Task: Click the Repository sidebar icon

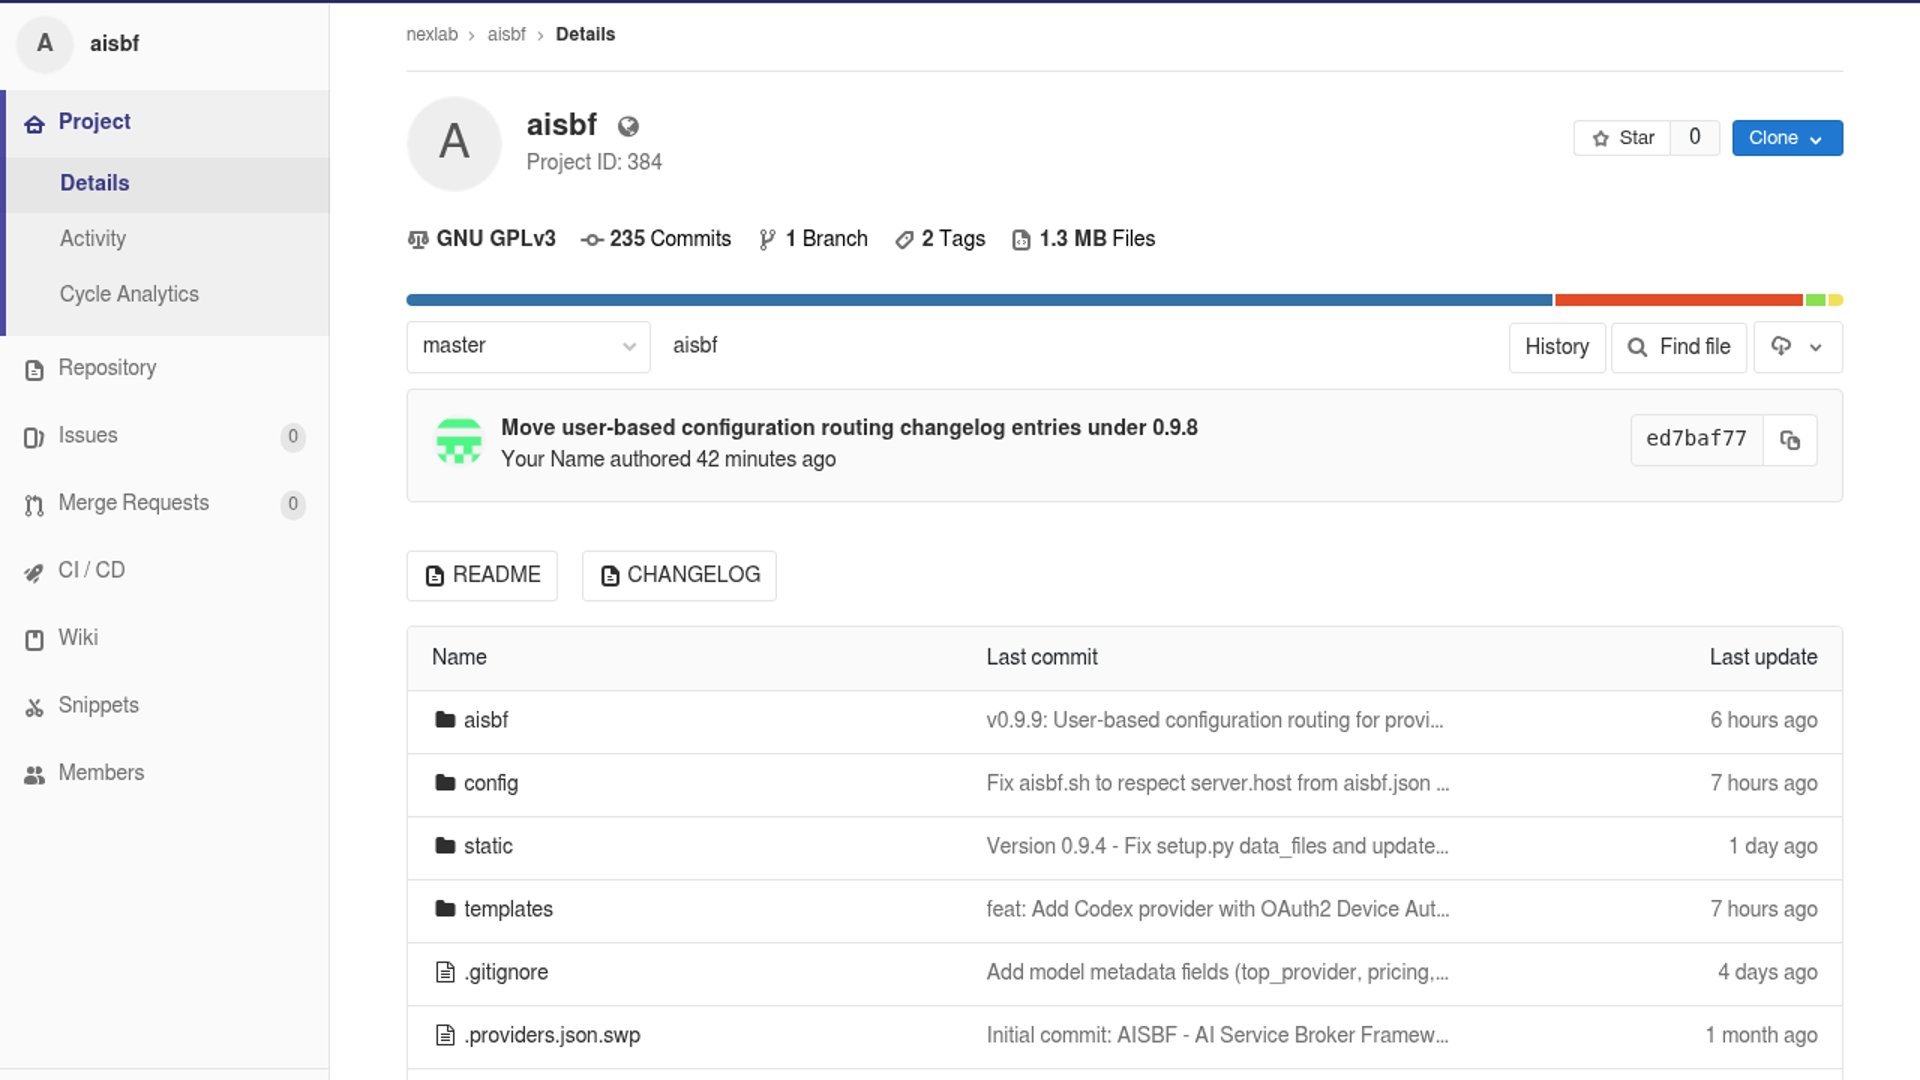Action: (x=34, y=370)
